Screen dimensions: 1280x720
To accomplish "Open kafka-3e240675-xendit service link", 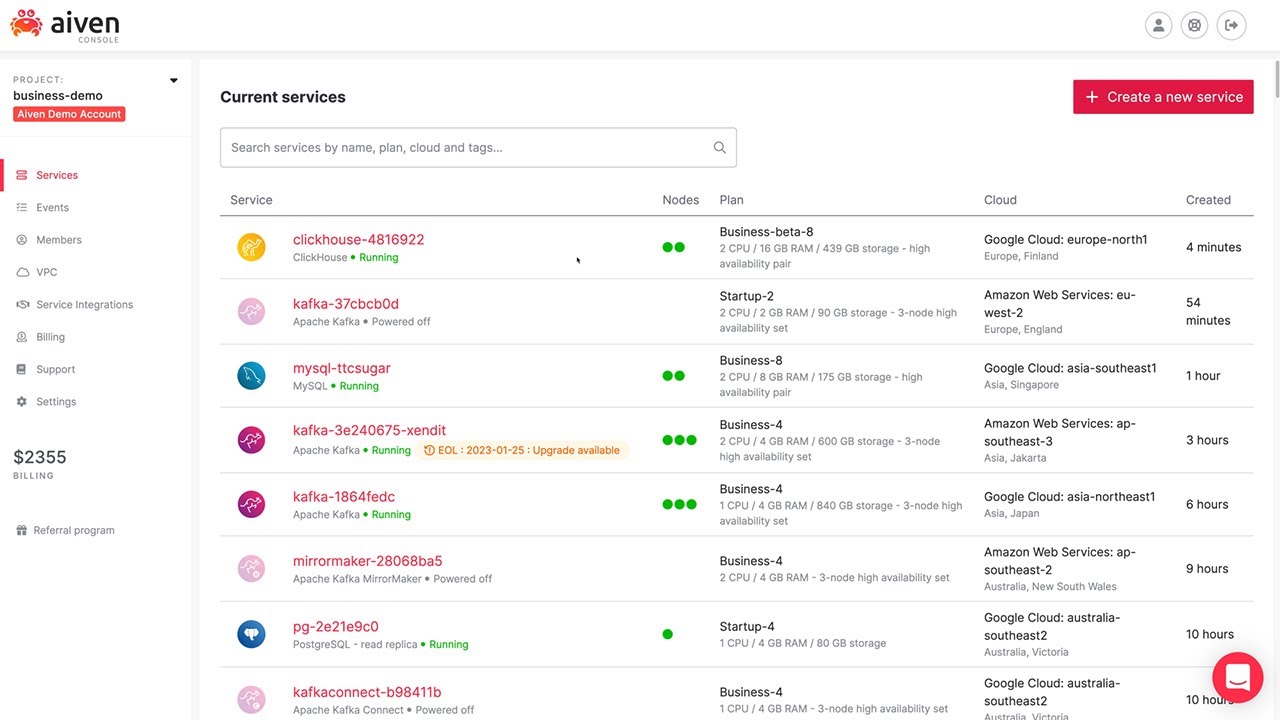I will point(369,430).
